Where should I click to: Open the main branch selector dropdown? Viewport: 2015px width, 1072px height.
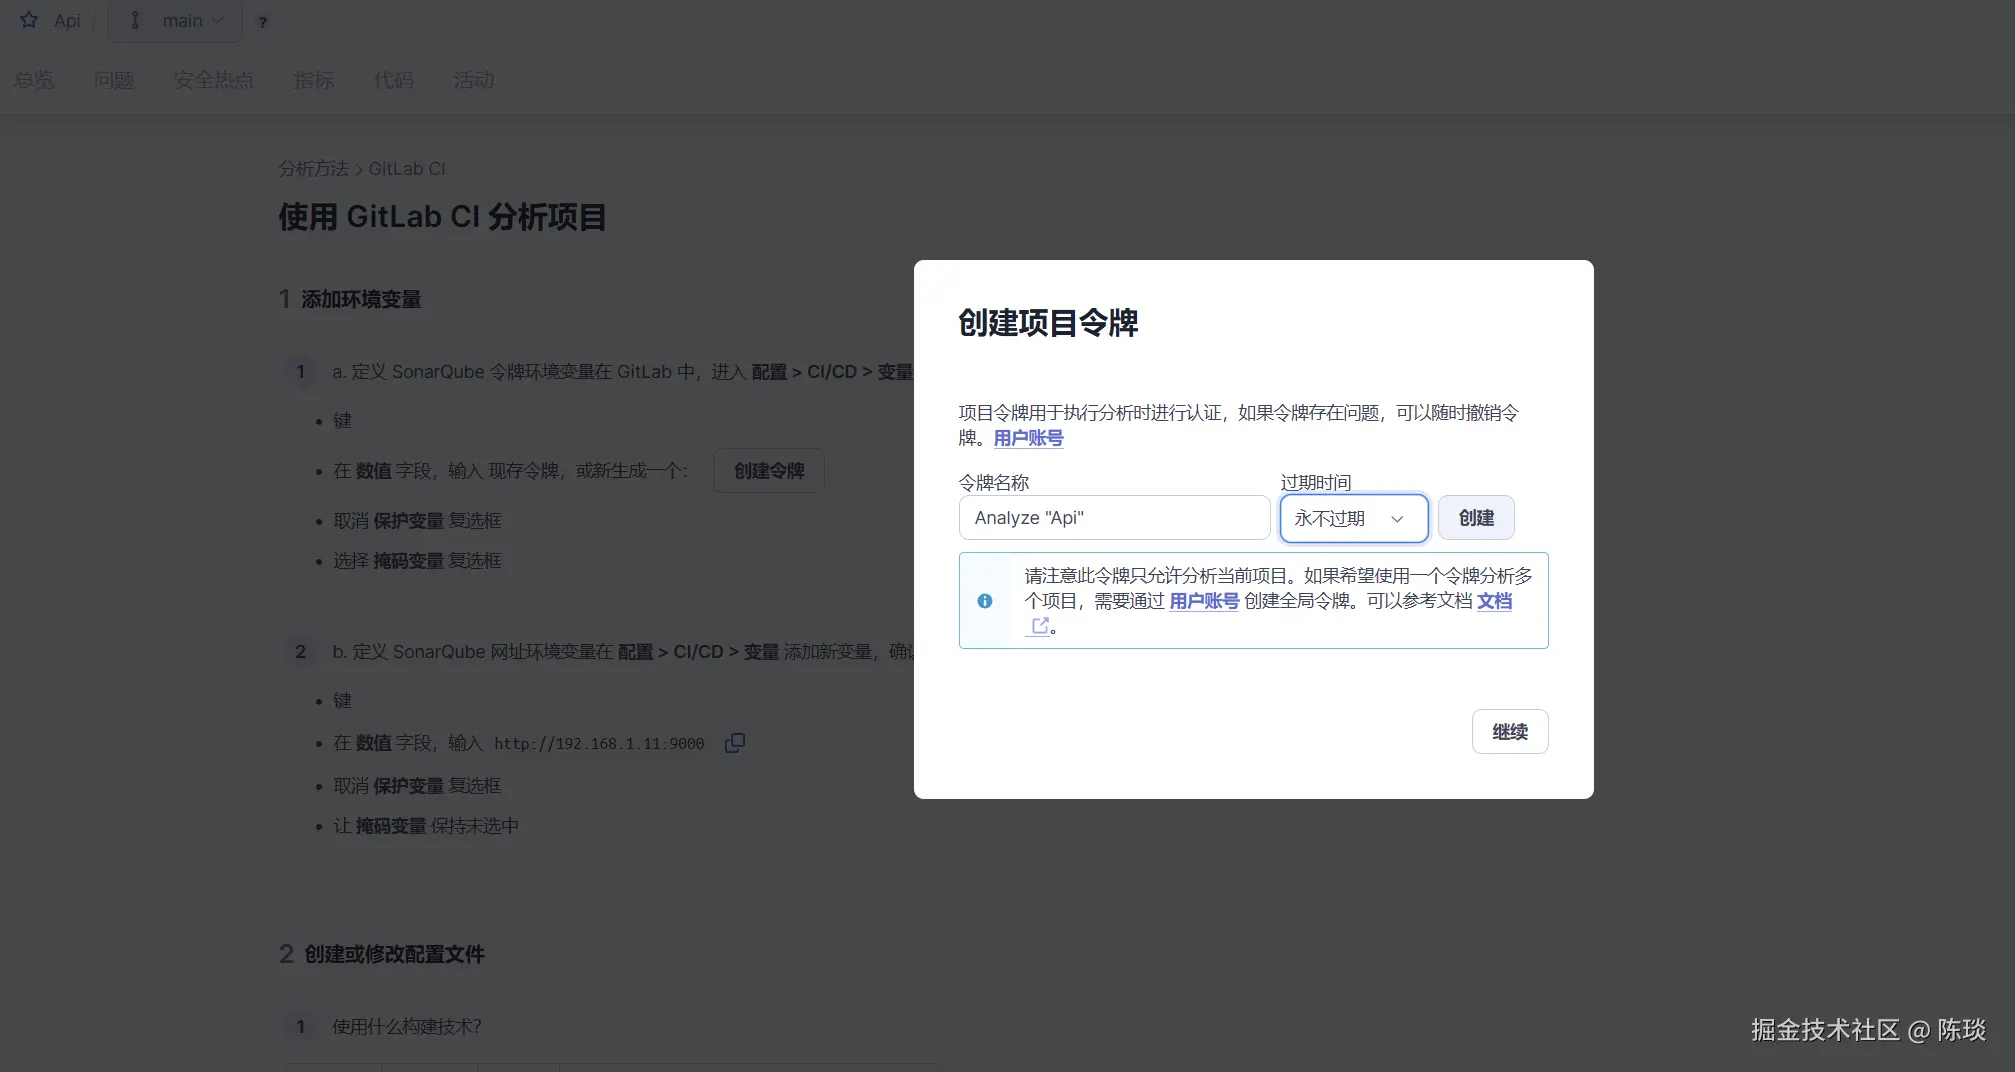175,21
